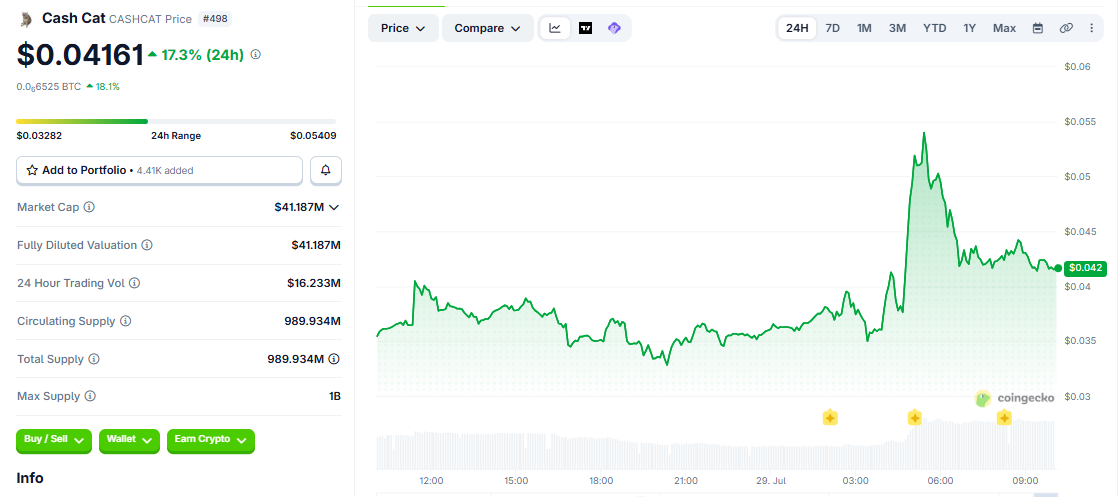Viewport: 1120px width, 497px height.
Task: Show info for Circulating Supply
Action: tap(125, 321)
